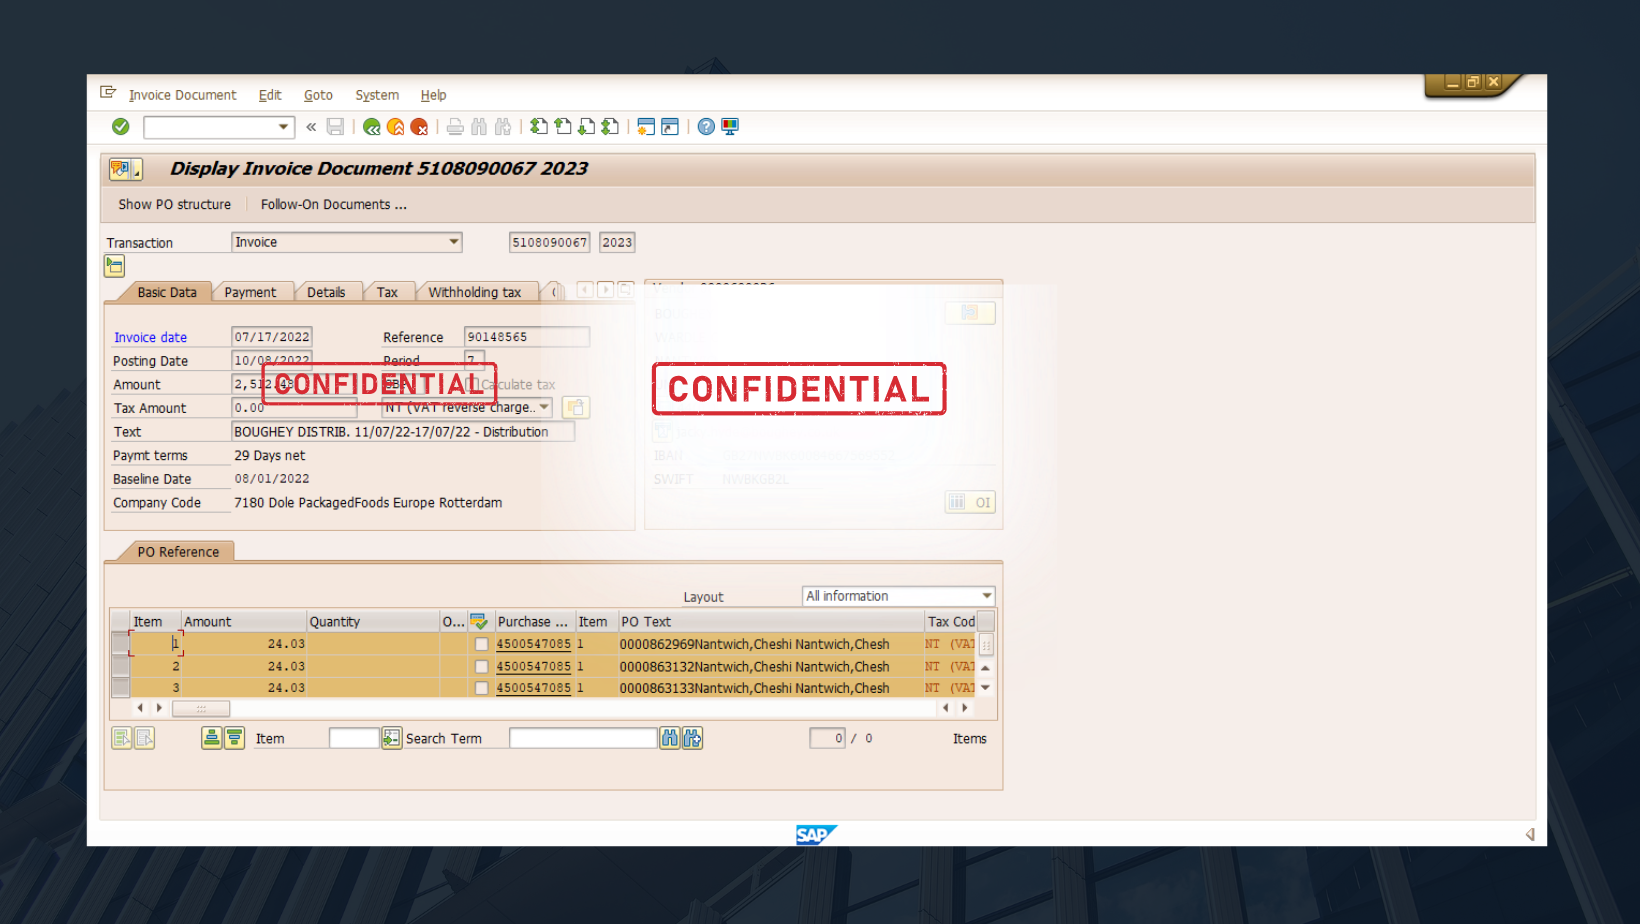Click the Show PO structure button
The width and height of the screenshot is (1640, 924).
(175, 204)
